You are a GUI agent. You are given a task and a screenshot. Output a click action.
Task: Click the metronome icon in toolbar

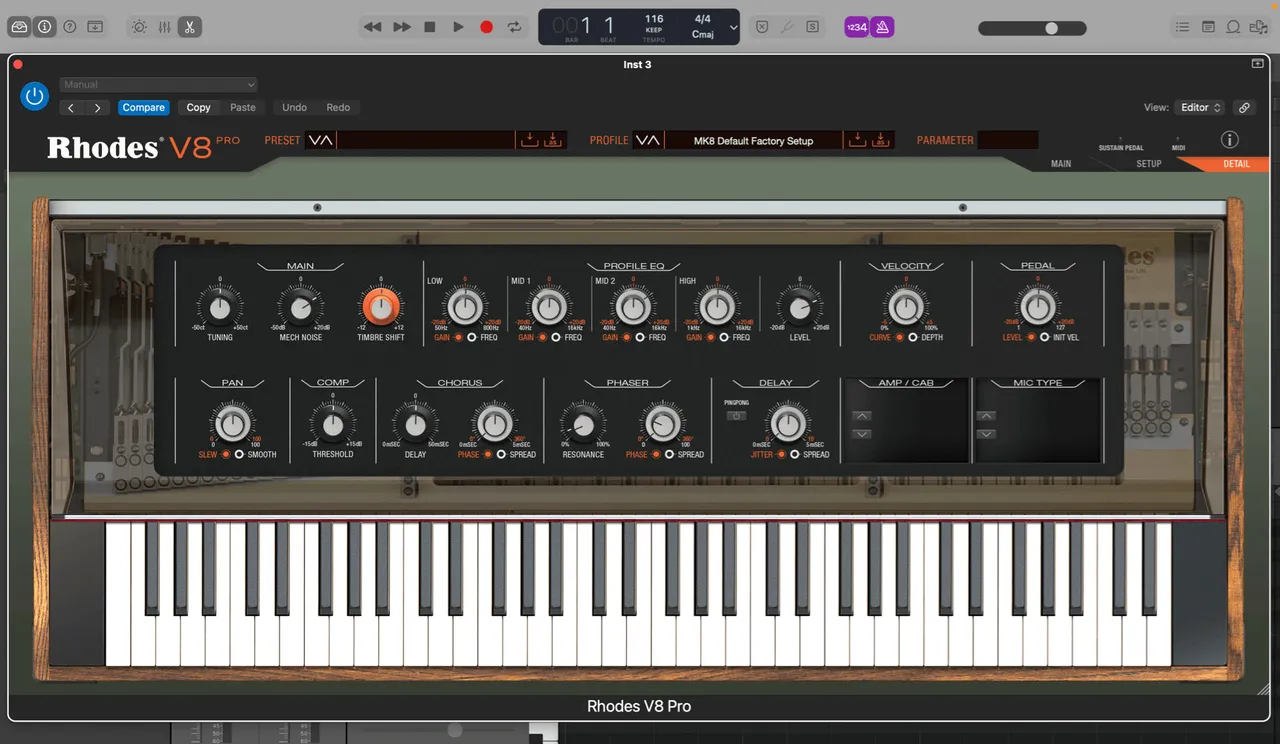(x=882, y=27)
